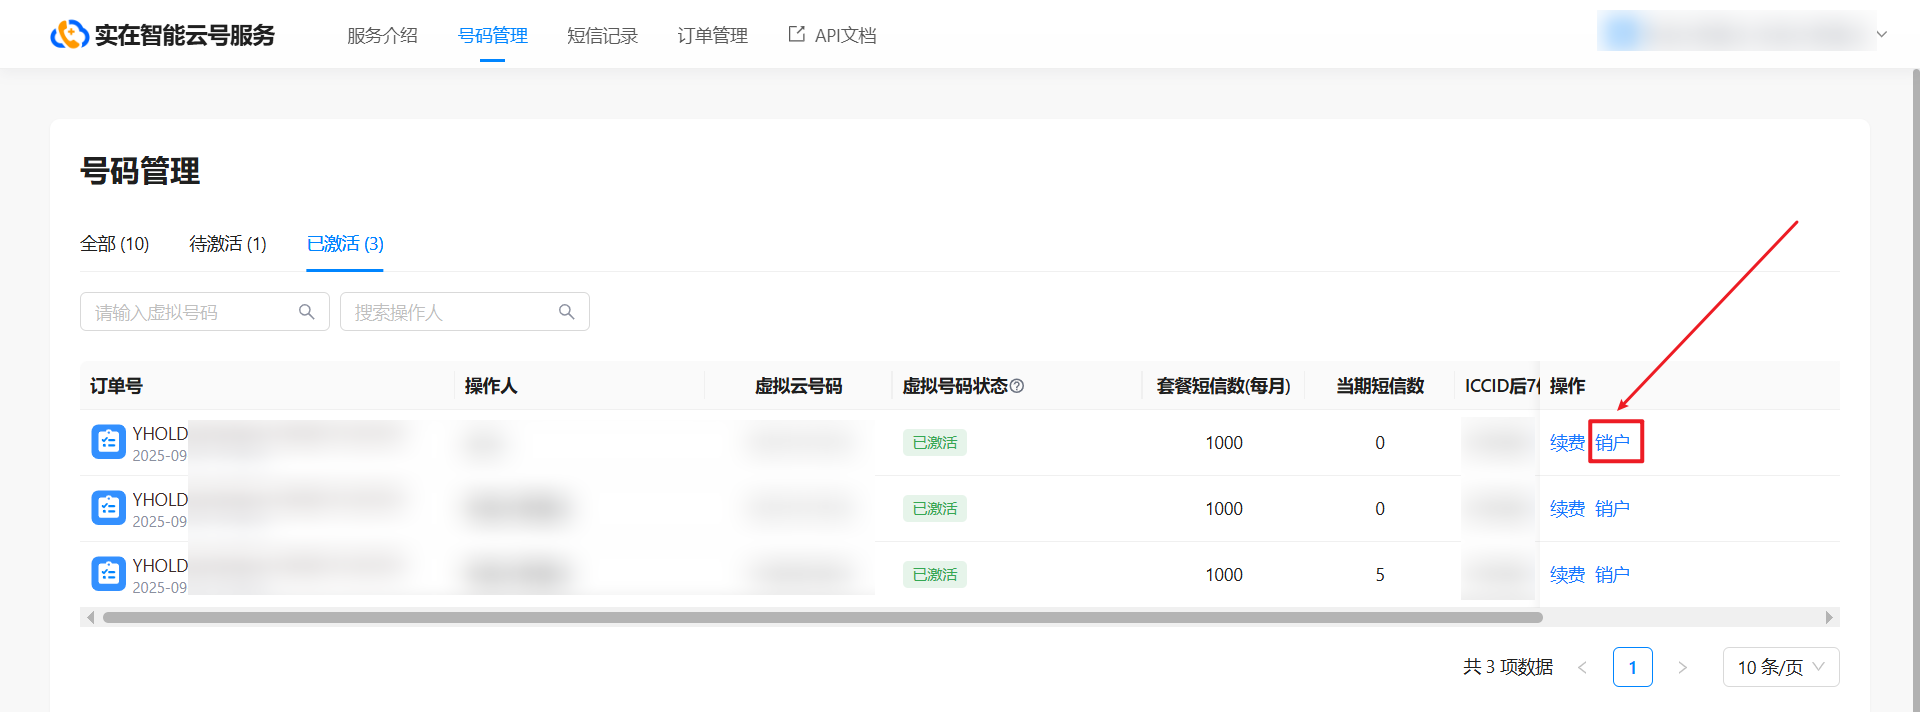1920x712 pixels.
Task: Click the third row order clipboard icon
Action: click(x=108, y=574)
